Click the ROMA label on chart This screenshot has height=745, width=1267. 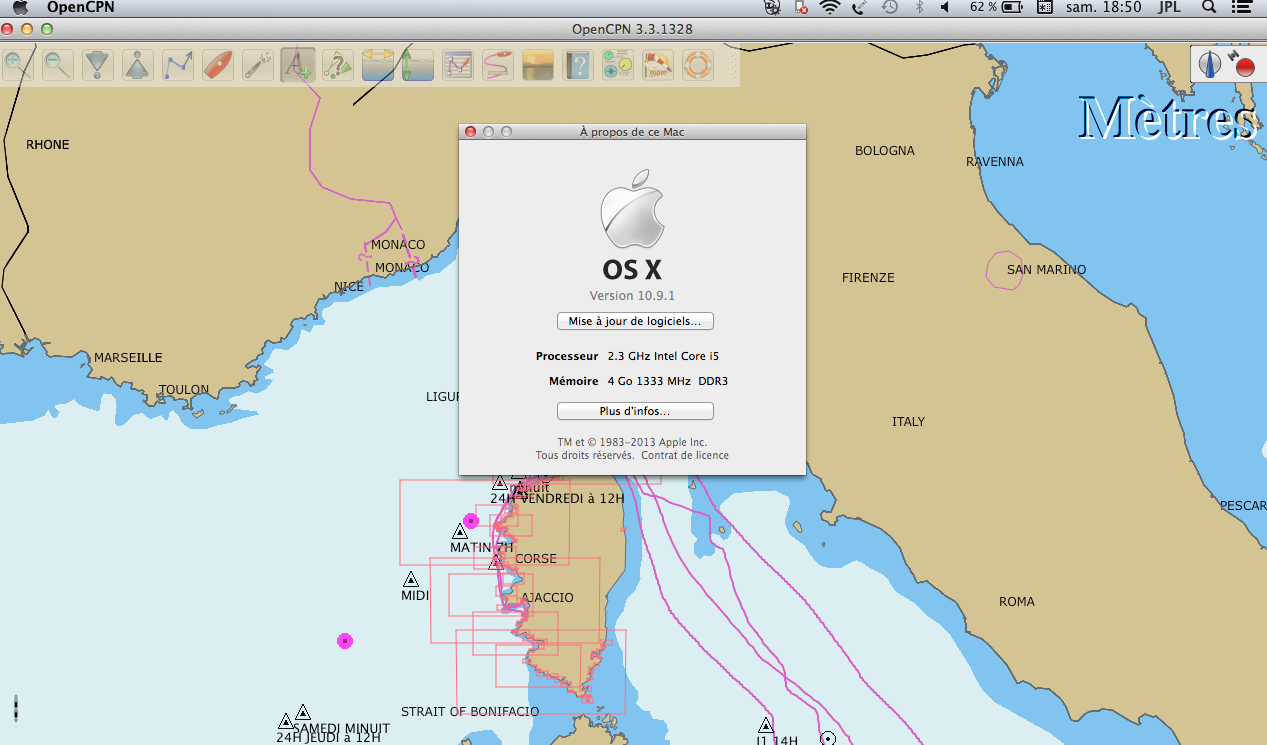[1017, 602]
